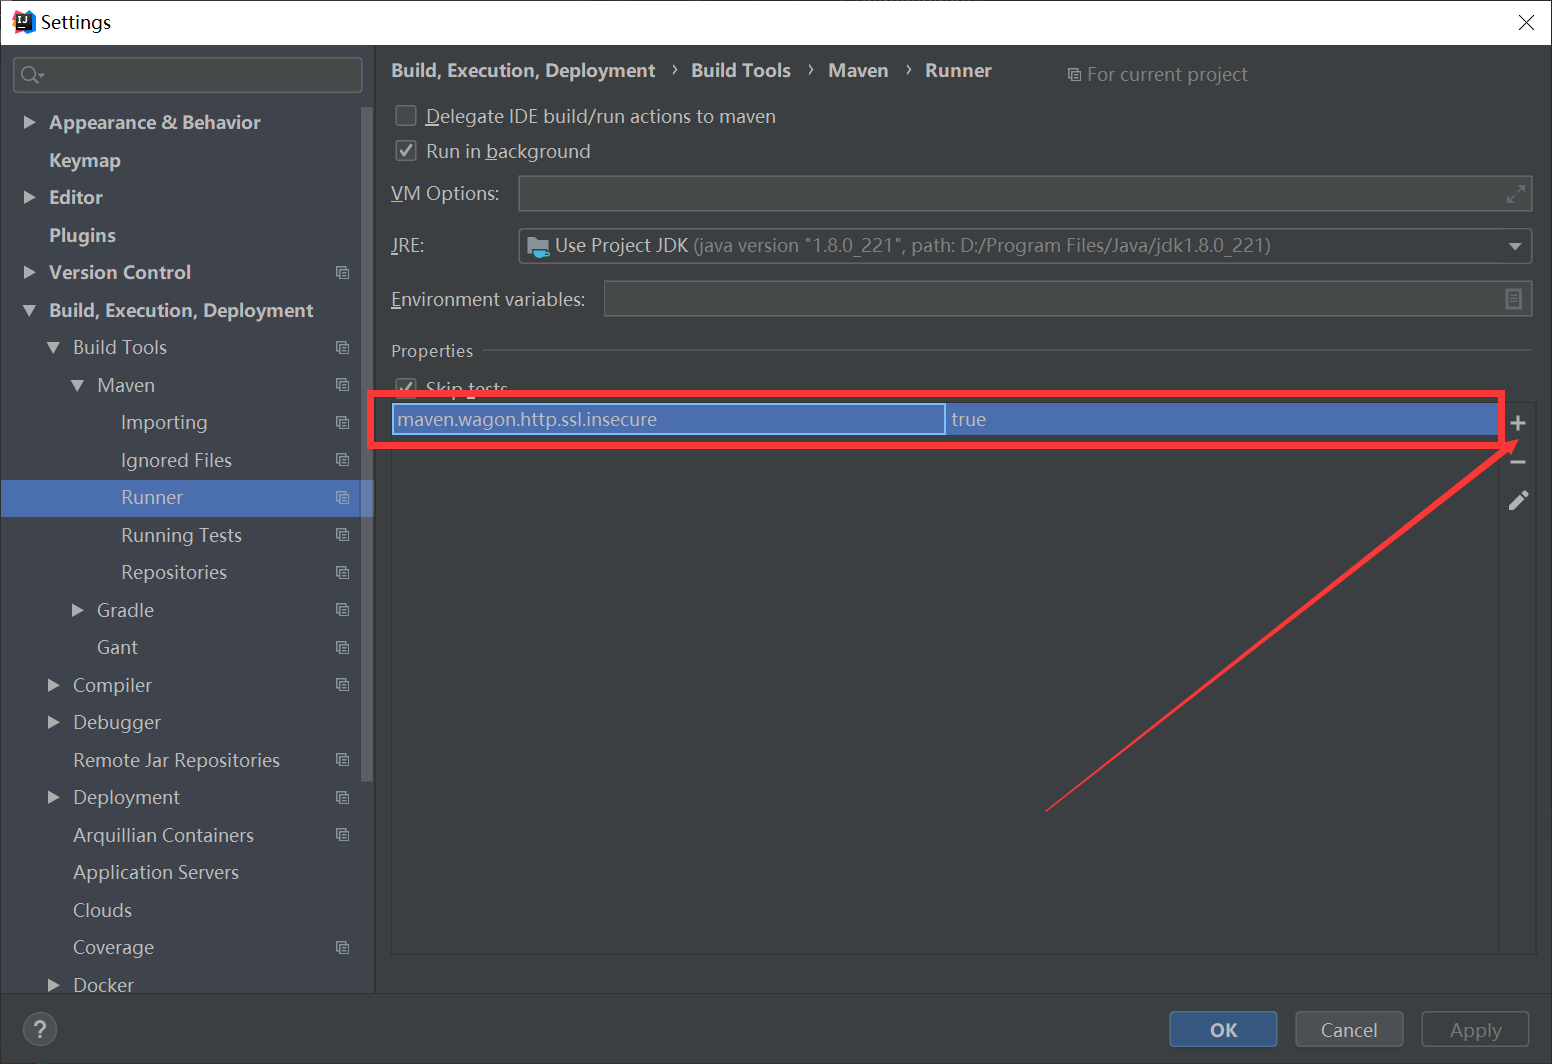Select Application Servers in the tree

156,873
